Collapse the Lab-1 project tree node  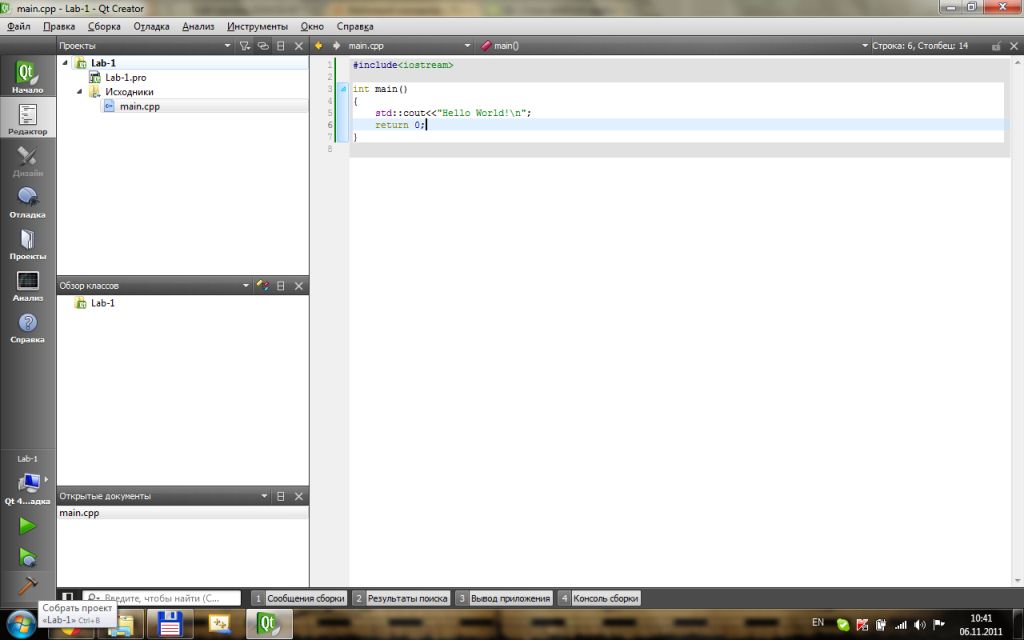point(65,63)
